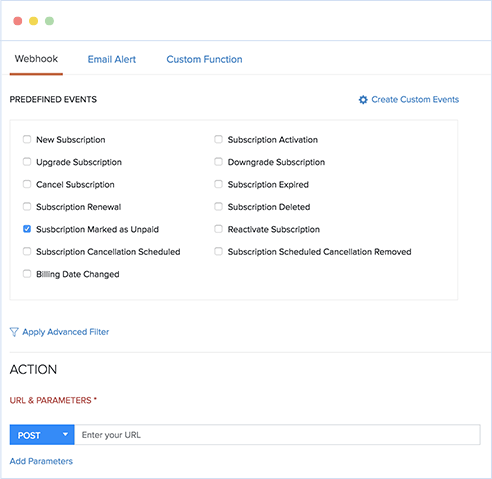Tick the Reactivate Subscription checkbox

click(218, 229)
